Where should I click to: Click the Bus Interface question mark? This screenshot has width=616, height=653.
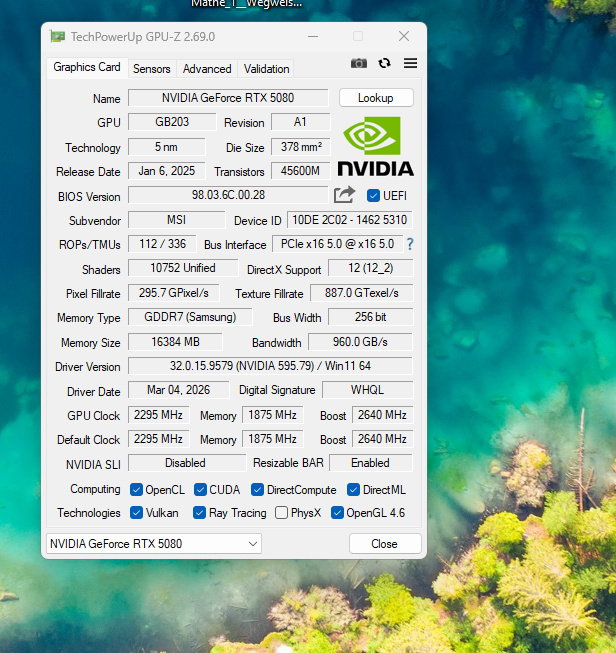410,244
